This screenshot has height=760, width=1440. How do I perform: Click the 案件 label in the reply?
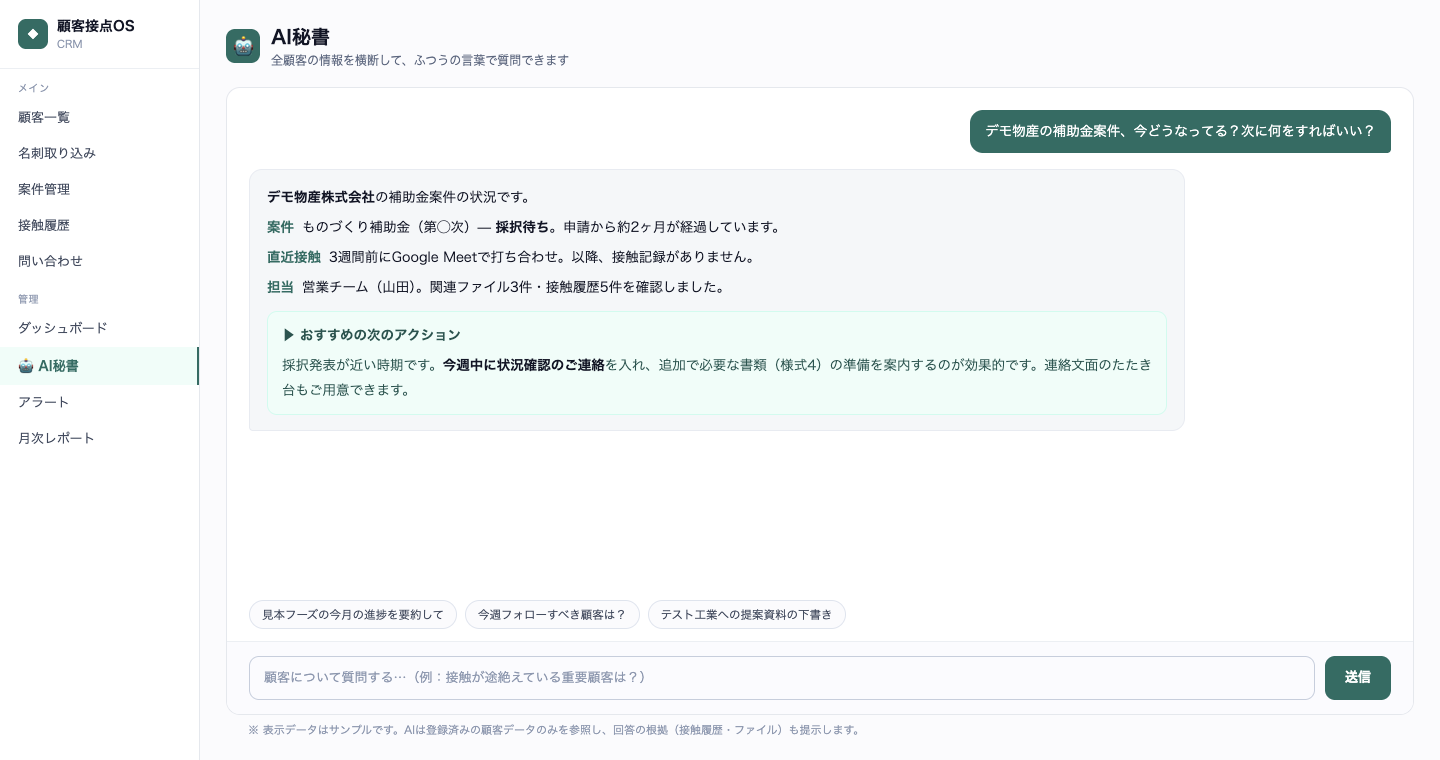[280, 227]
